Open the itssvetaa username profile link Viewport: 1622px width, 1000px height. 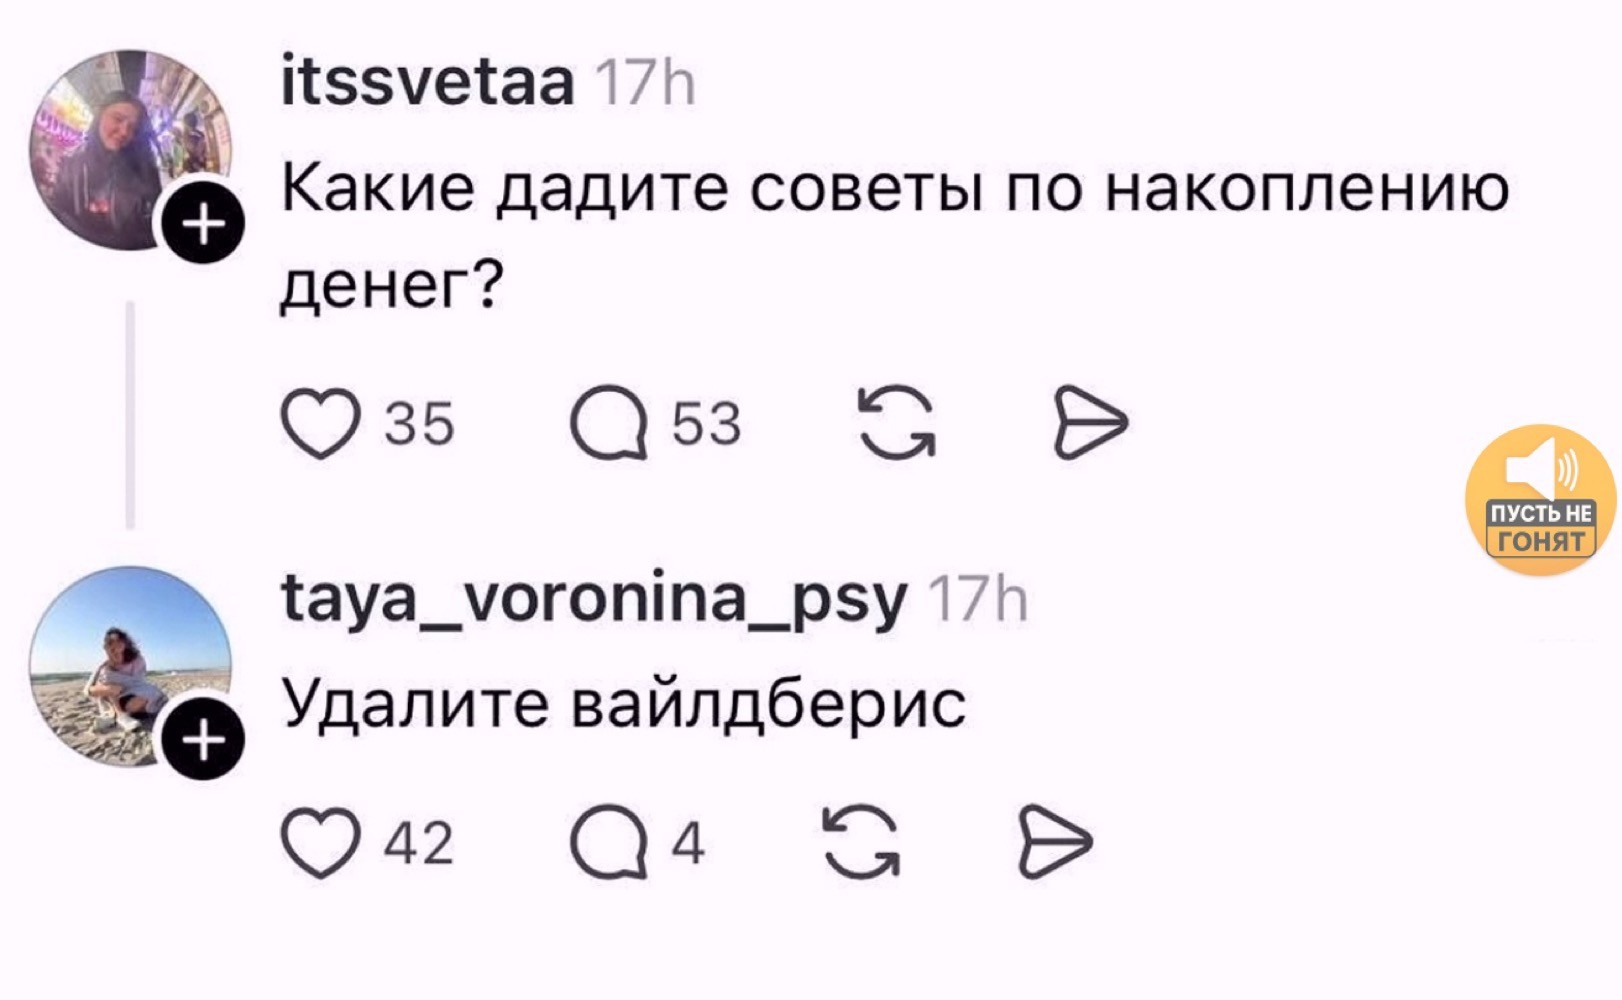pyautogui.click(x=427, y=83)
